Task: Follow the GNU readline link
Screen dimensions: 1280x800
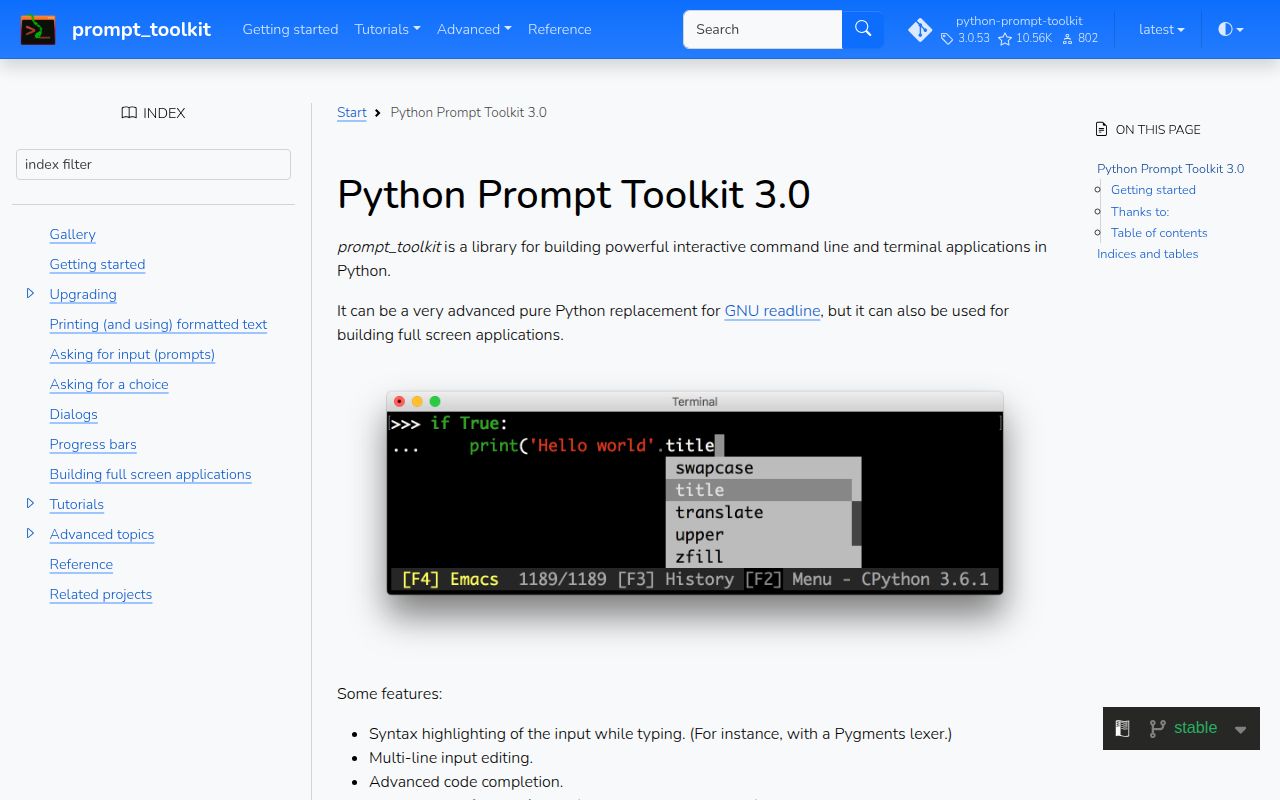Action: coord(772,311)
